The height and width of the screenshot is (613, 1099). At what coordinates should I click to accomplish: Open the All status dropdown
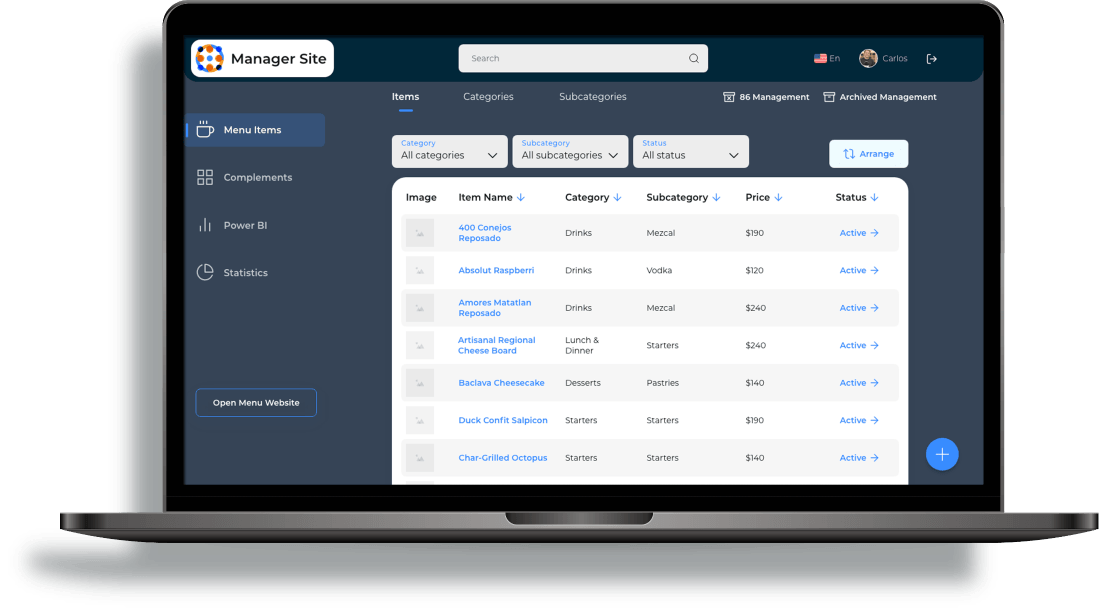(690, 151)
